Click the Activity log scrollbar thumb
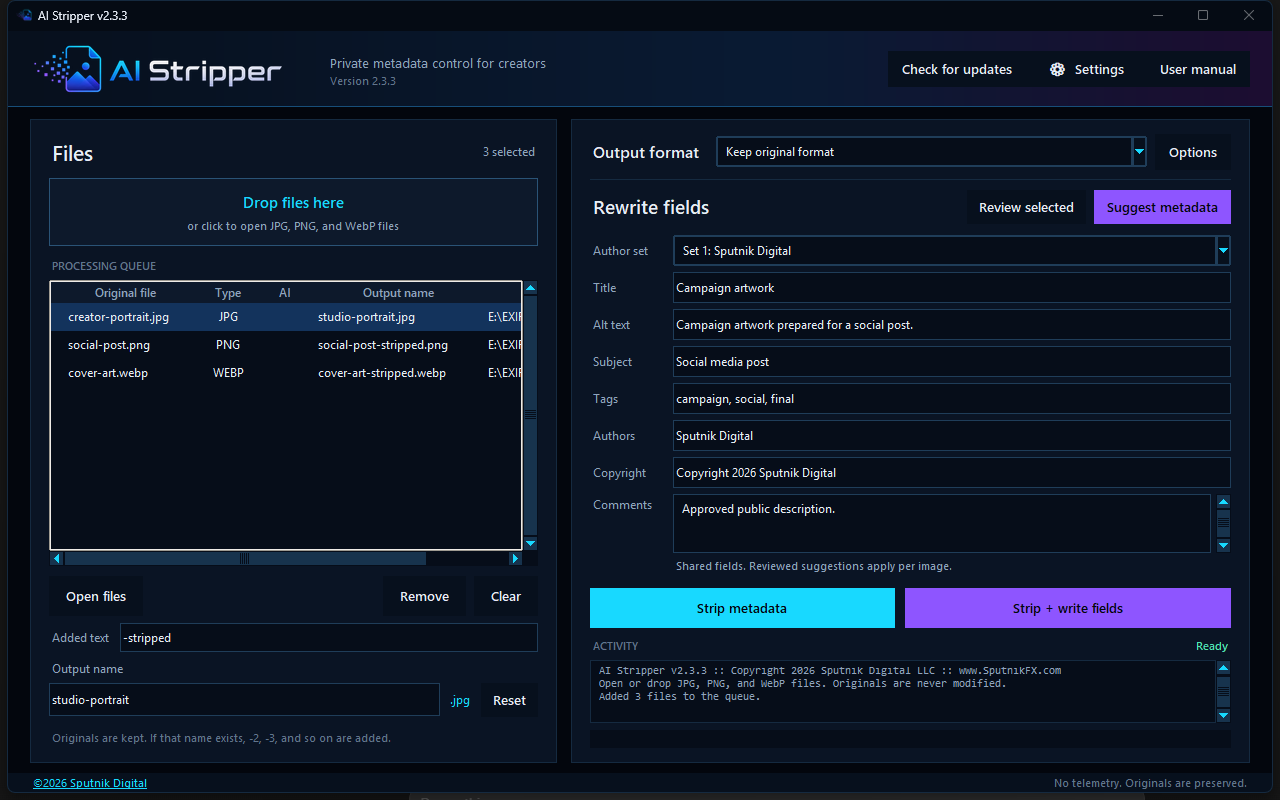This screenshot has height=800, width=1280. pyautogui.click(x=1223, y=691)
